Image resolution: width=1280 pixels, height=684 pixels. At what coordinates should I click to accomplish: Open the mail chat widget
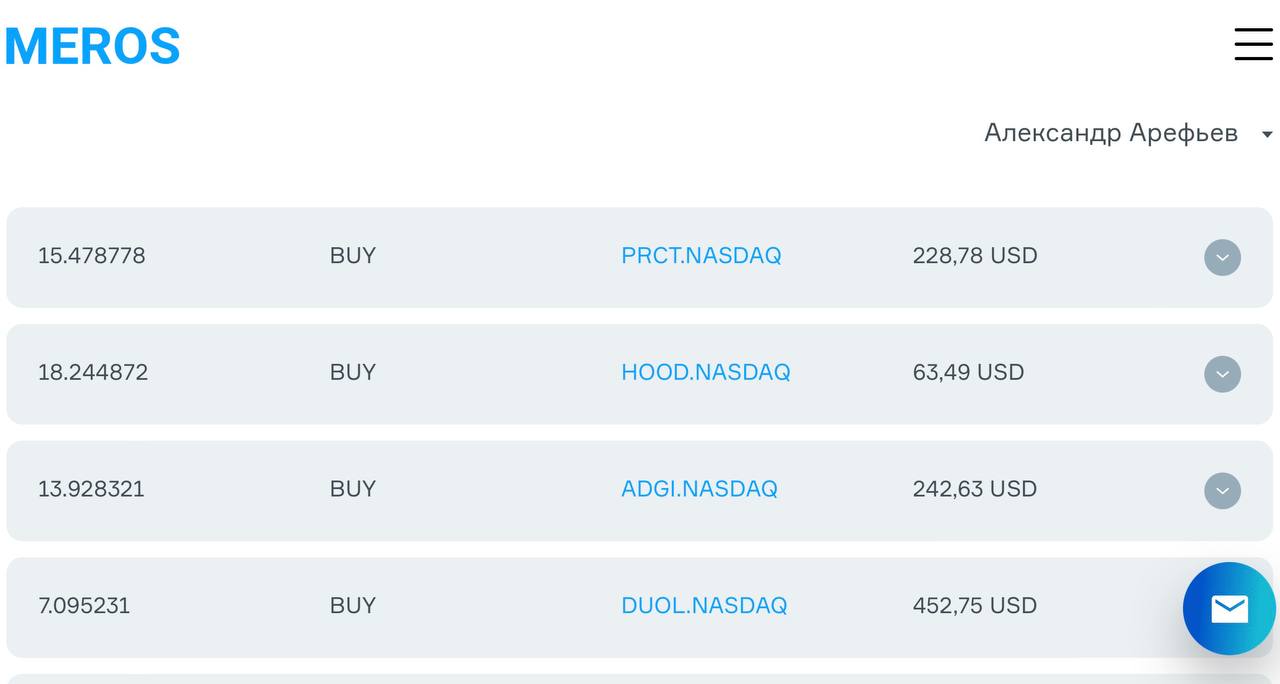pos(1229,608)
